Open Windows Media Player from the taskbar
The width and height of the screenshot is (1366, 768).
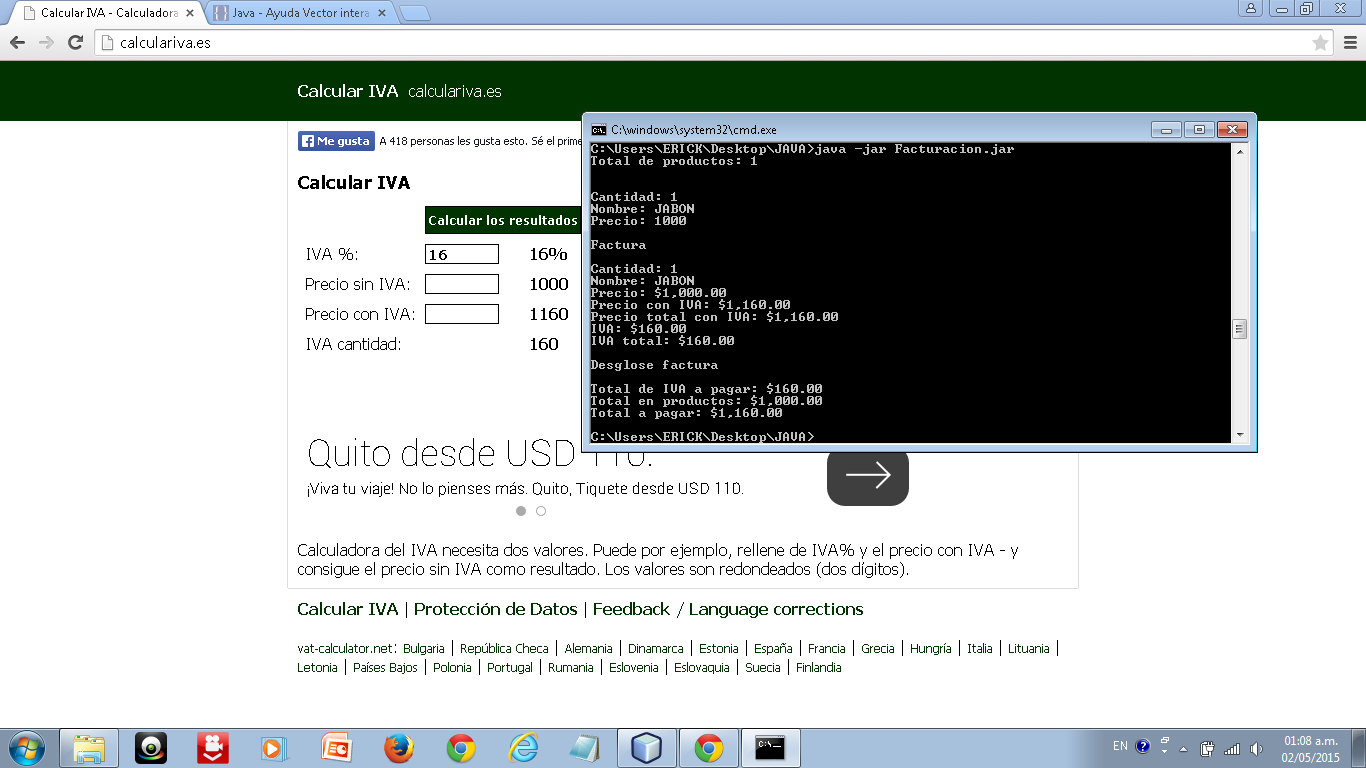273,748
